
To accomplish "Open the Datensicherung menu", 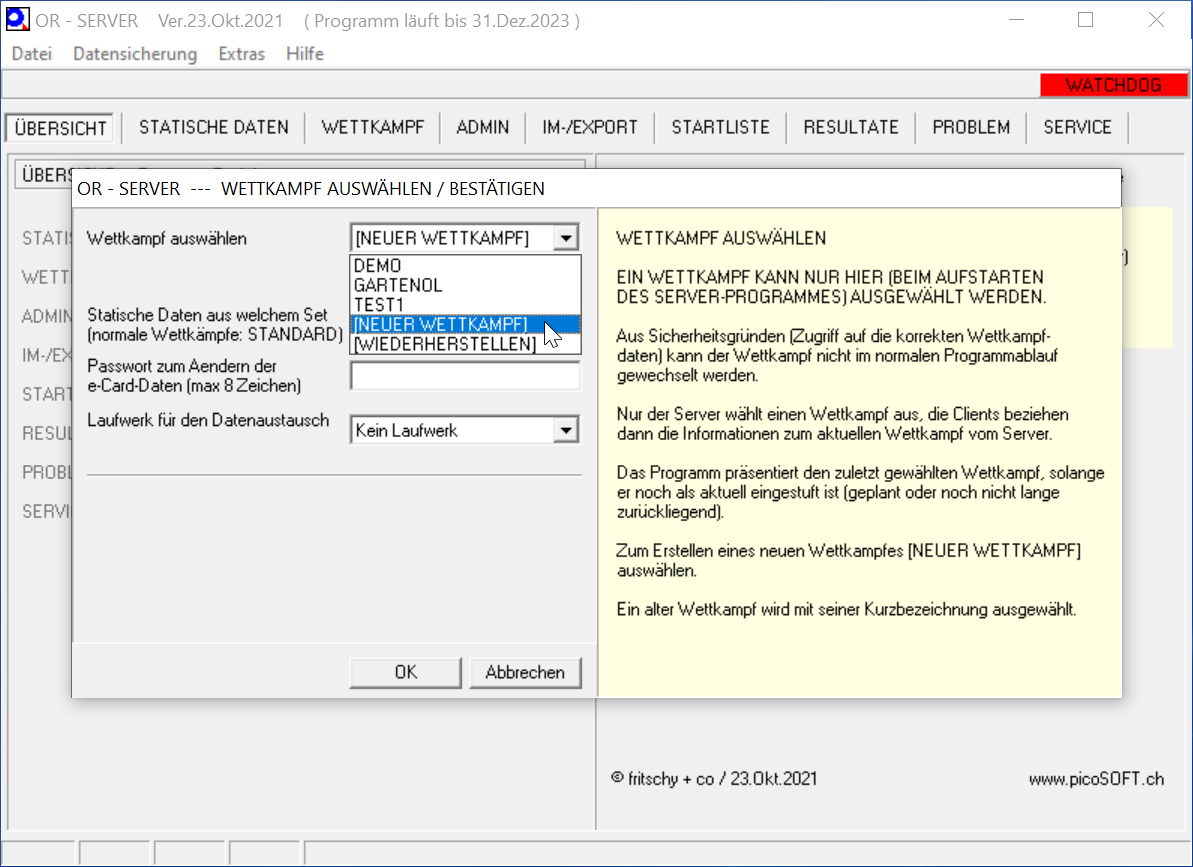I will pyautogui.click(x=135, y=54).
